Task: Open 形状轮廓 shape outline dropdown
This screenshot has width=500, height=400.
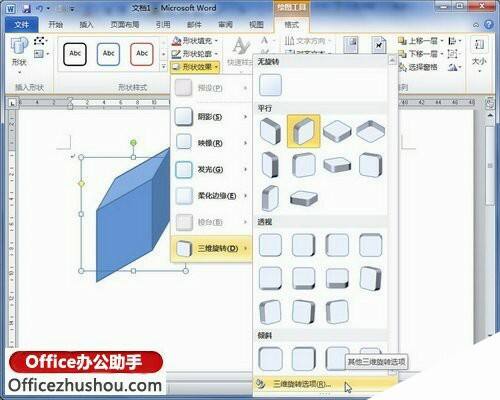Action: click(x=195, y=54)
